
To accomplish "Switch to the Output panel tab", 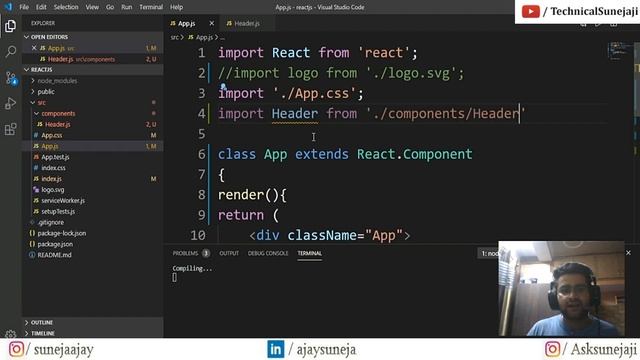I will click(x=229, y=253).
